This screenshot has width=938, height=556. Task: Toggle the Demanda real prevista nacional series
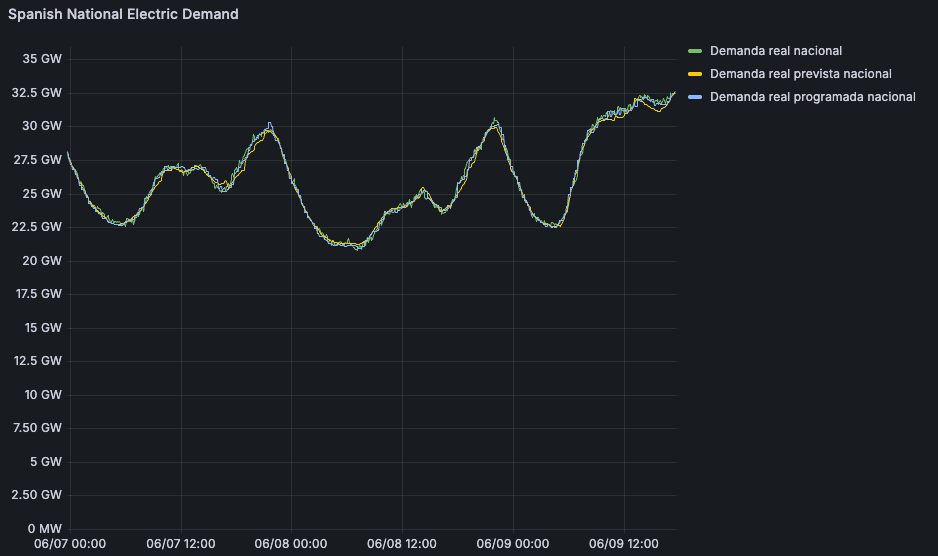800,74
